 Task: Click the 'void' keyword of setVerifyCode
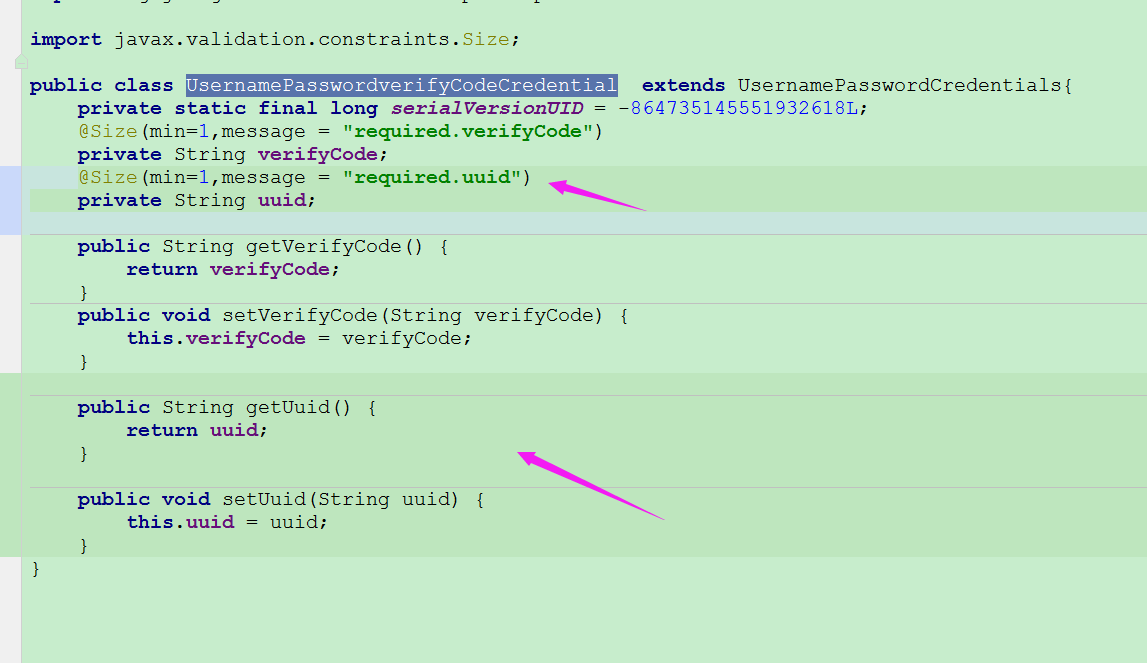click(x=186, y=315)
